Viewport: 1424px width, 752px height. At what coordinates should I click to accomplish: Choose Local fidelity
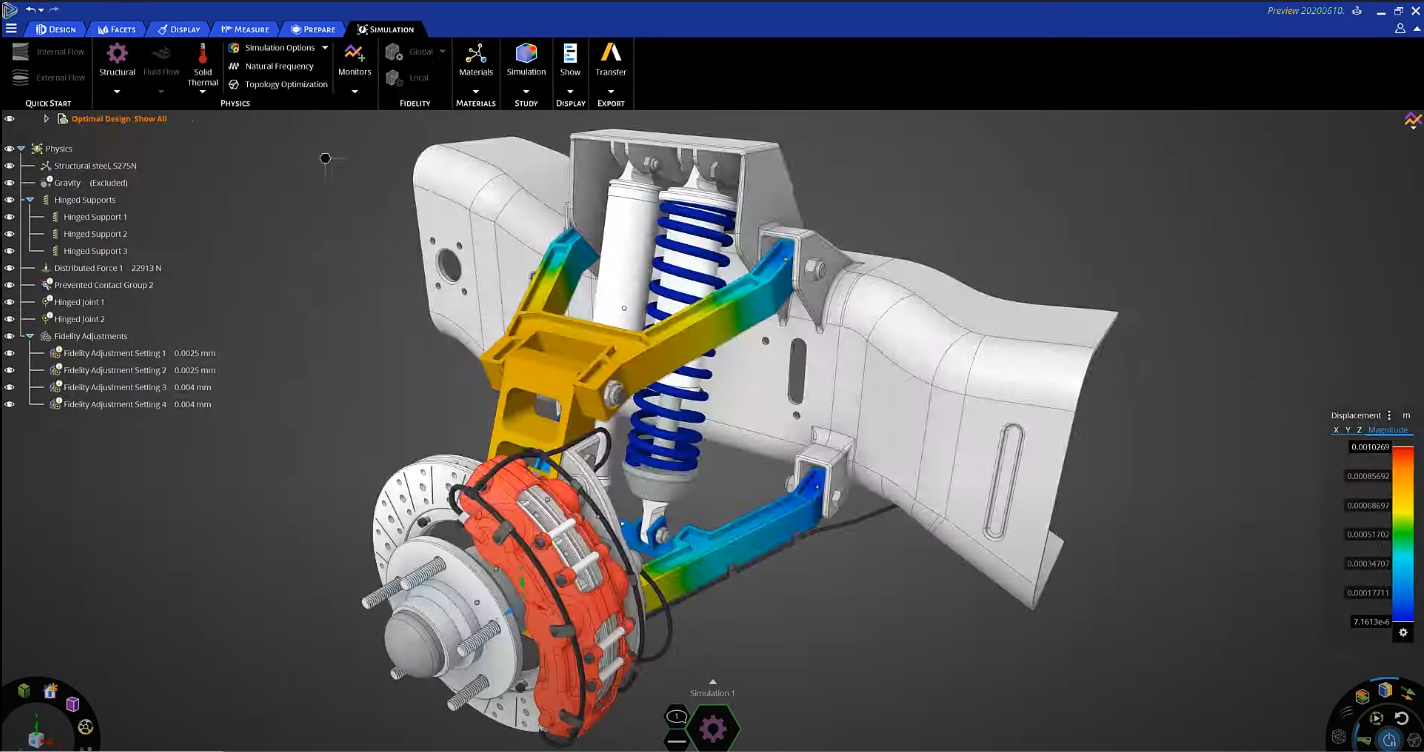click(408, 77)
